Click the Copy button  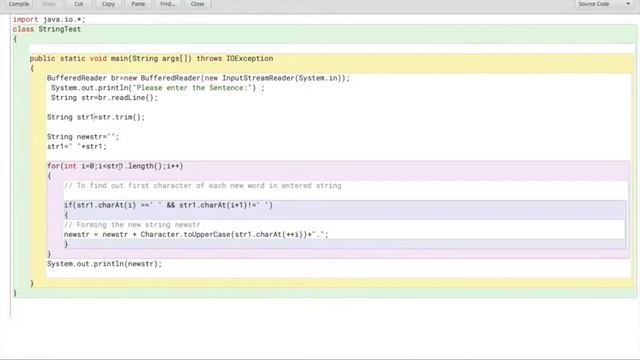pos(108,4)
